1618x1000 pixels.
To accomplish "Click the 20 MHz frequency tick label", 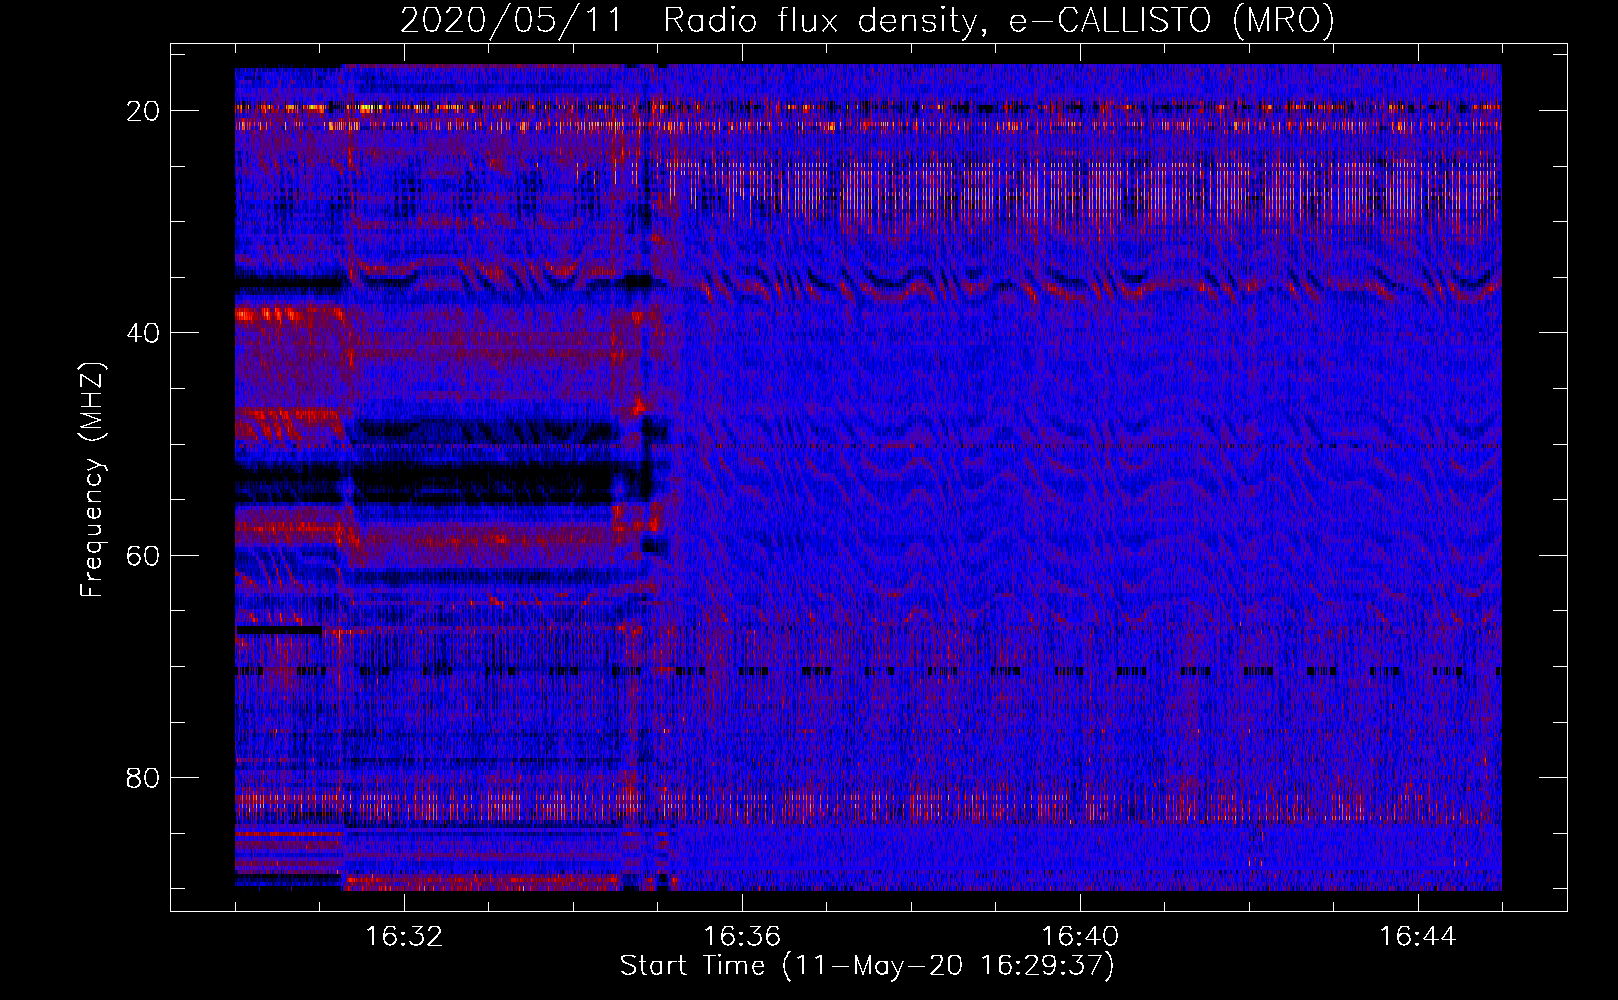I will tap(143, 111).
